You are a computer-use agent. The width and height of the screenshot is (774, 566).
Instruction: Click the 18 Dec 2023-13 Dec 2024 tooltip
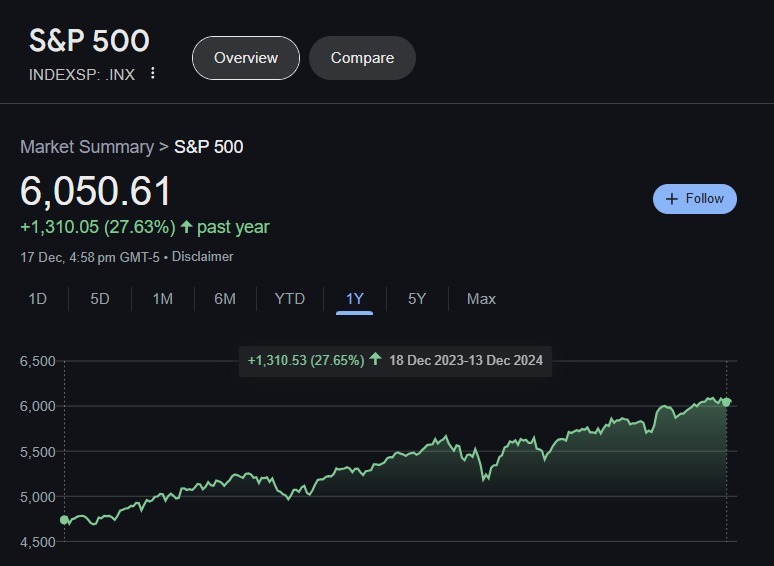pyautogui.click(x=395, y=360)
